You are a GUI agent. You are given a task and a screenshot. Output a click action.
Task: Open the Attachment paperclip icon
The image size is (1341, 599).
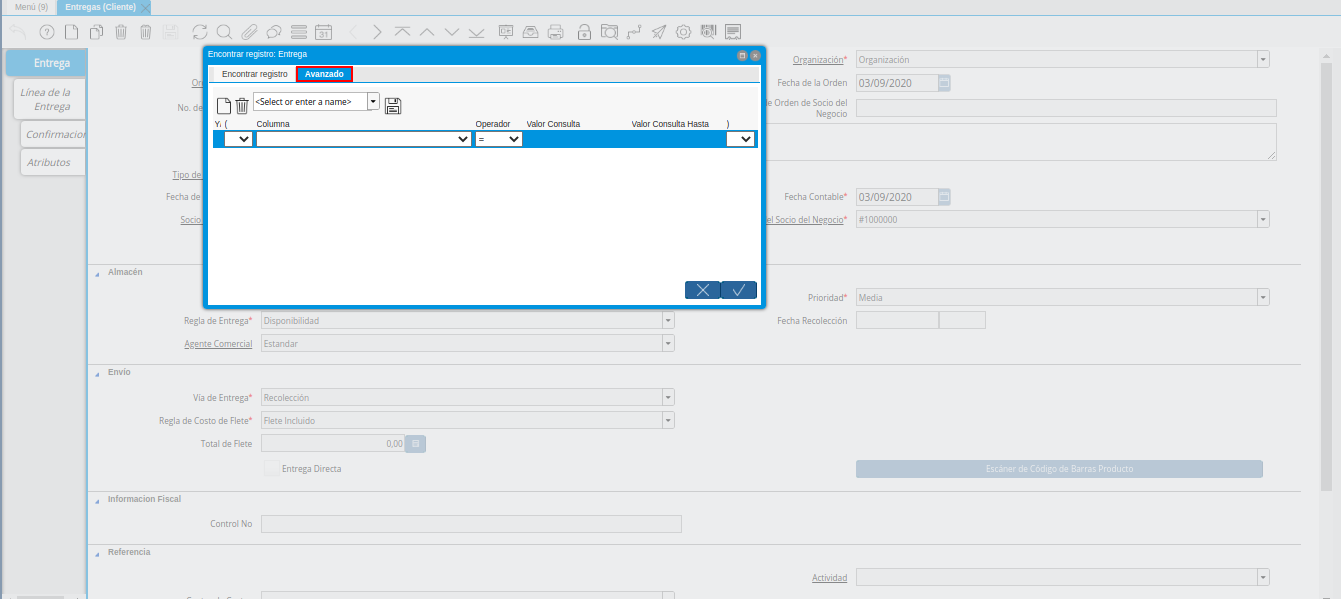tap(249, 32)
